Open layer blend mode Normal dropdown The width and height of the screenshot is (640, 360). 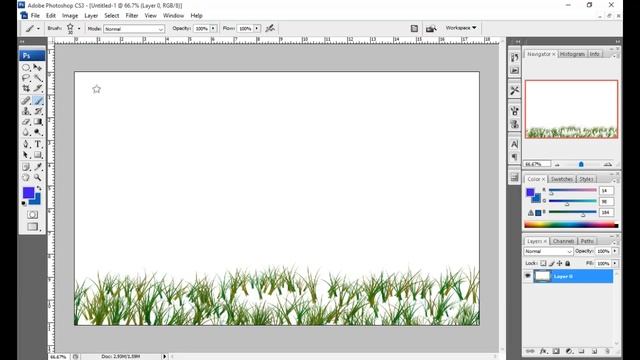pos(549,251)
